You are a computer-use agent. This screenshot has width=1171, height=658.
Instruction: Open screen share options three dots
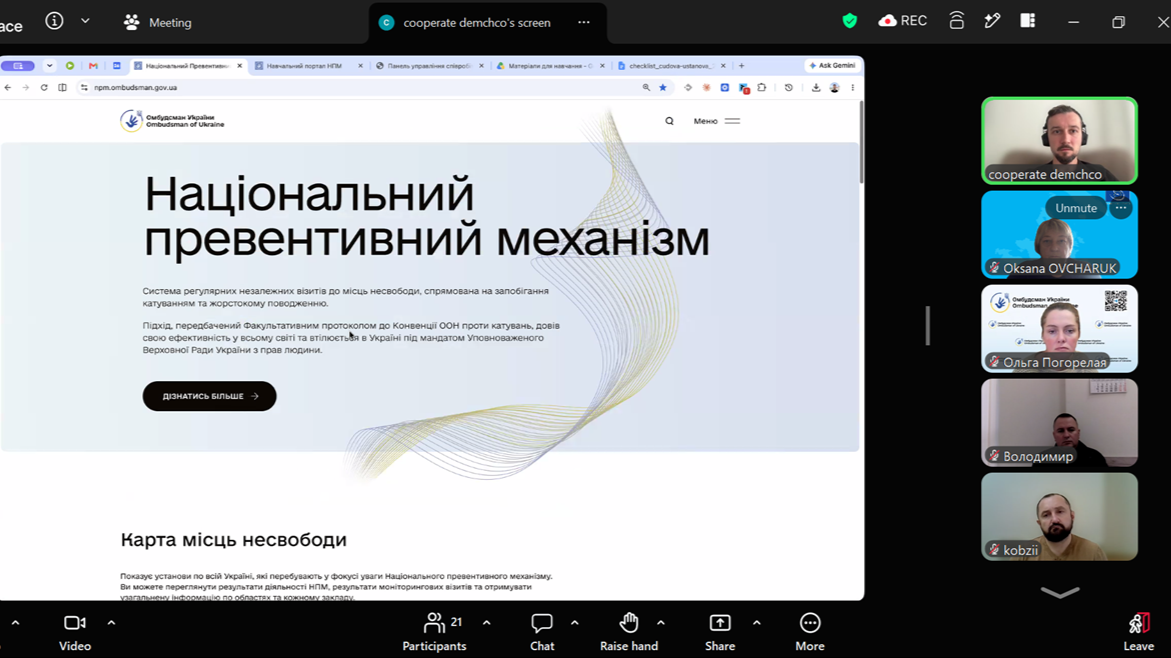tap(584, 22)
